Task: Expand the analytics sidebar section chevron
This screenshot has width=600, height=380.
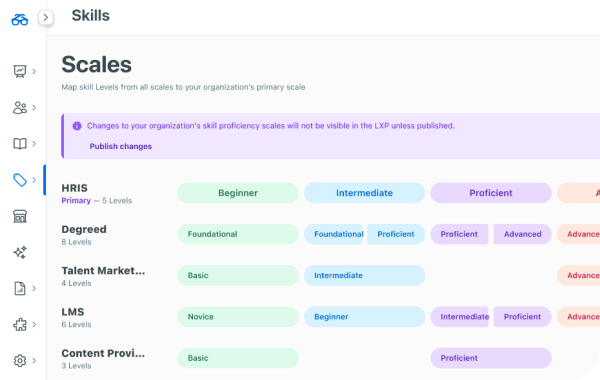Action: pos(34,71)
